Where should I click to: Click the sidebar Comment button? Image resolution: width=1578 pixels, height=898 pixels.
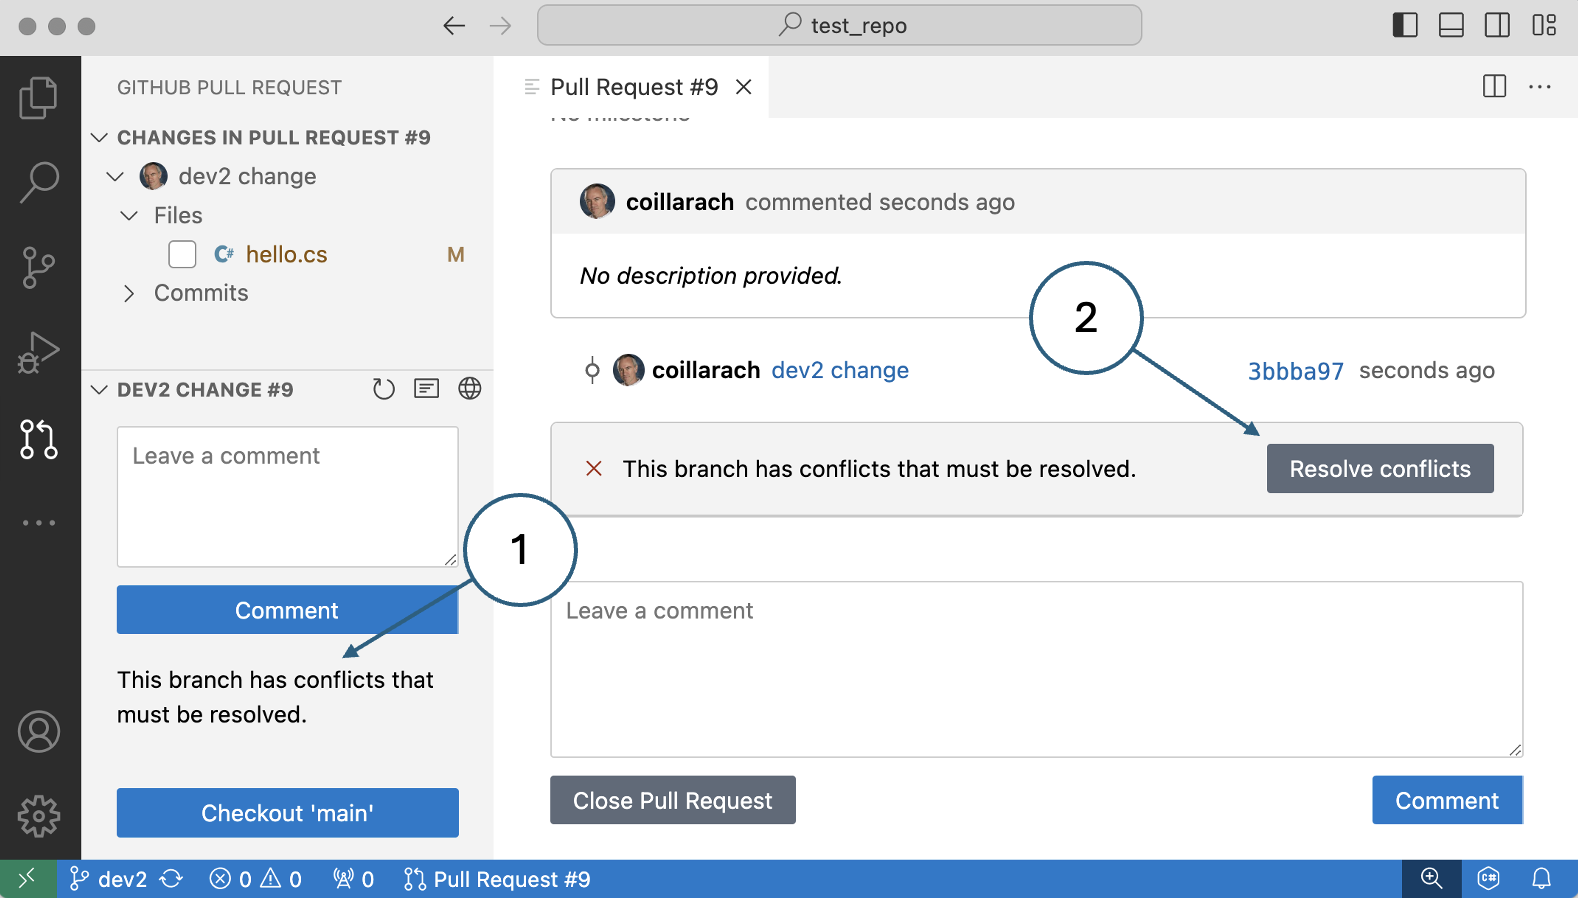tap(287, 610)
